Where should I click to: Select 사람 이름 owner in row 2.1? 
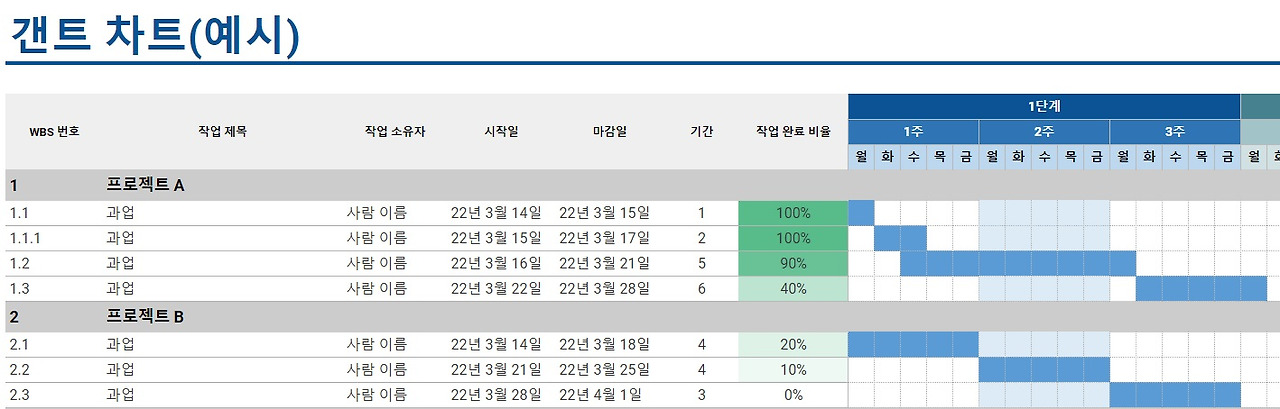377,344
